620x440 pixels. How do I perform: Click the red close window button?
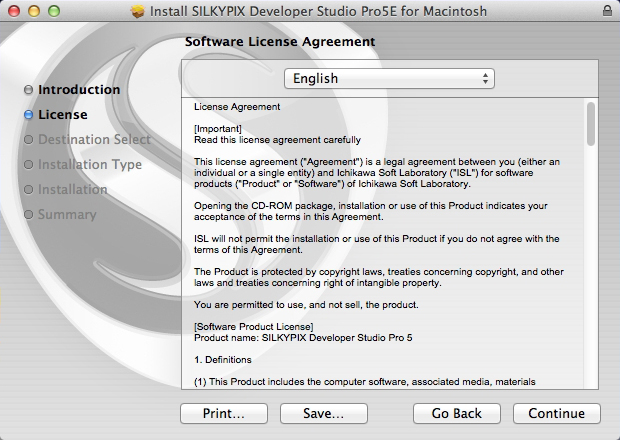(14, 11)
